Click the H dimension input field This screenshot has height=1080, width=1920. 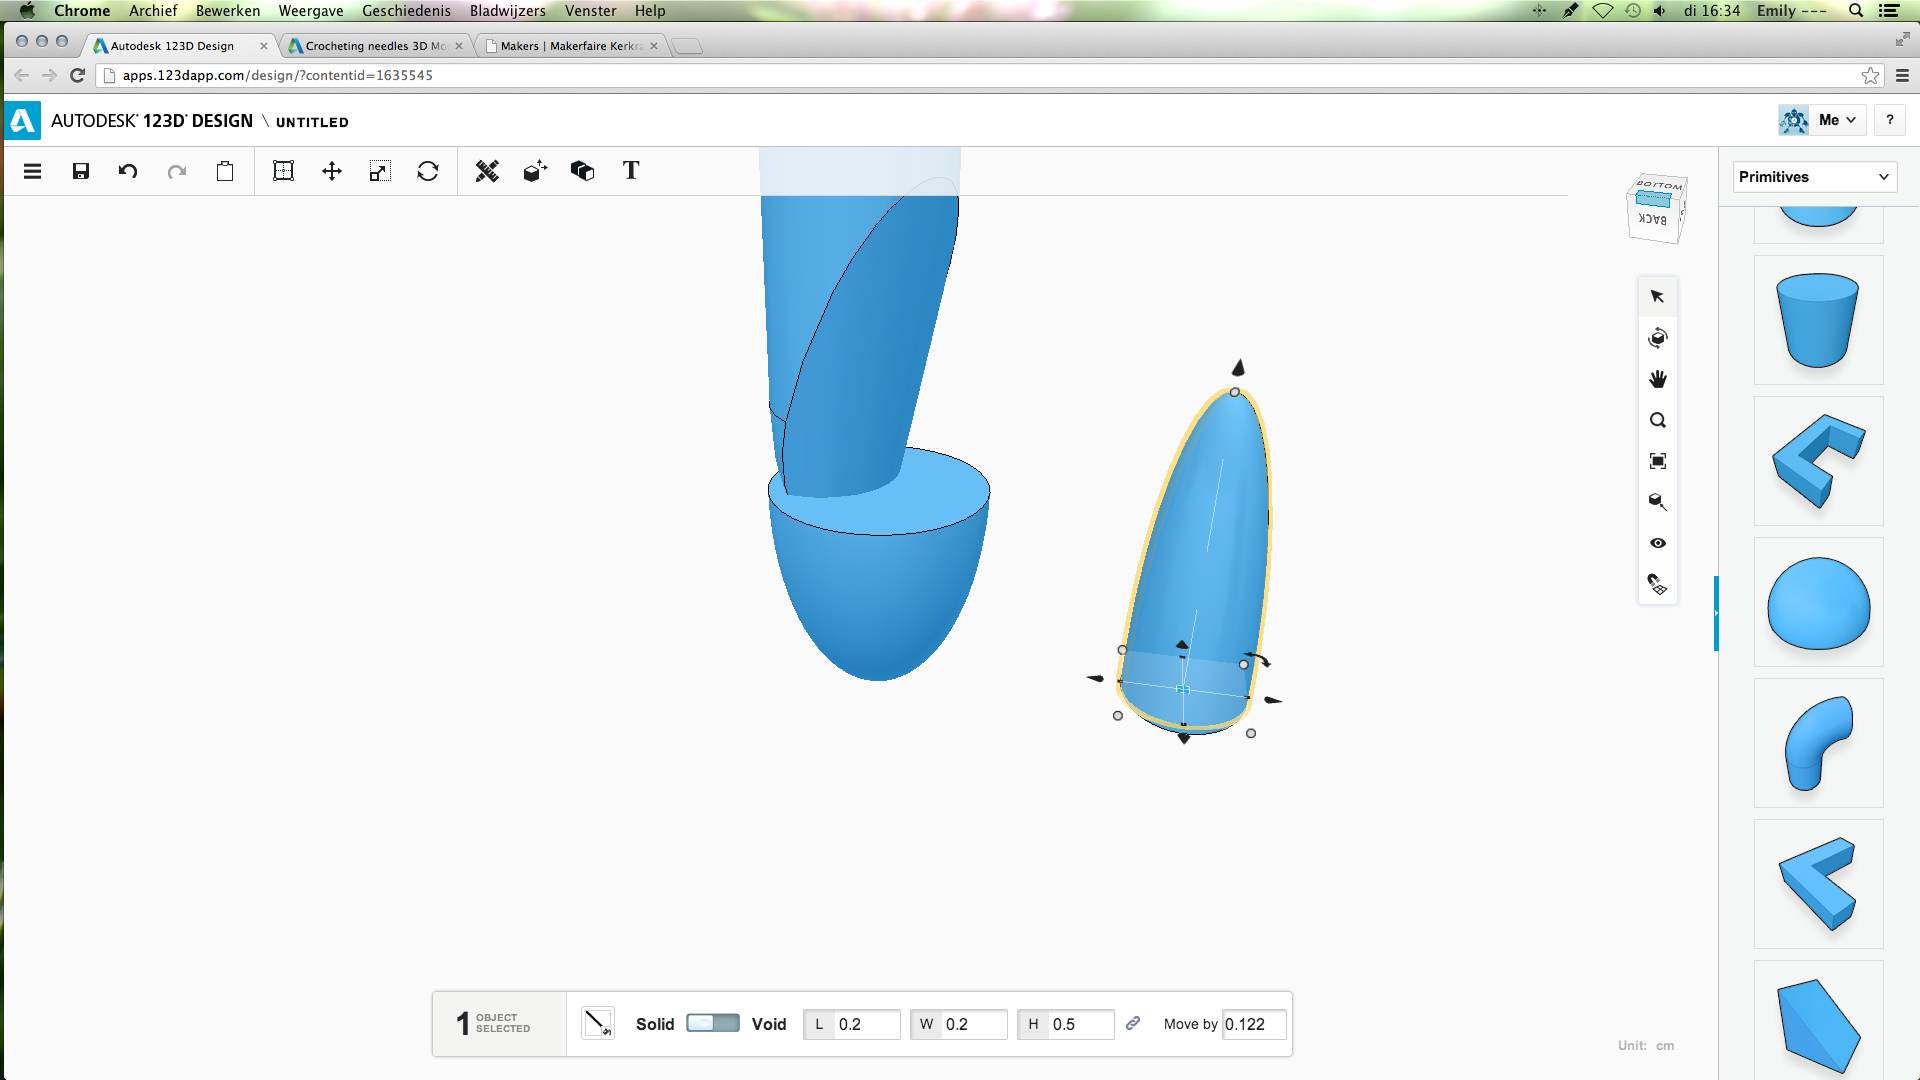(x=1080, y=1024)
